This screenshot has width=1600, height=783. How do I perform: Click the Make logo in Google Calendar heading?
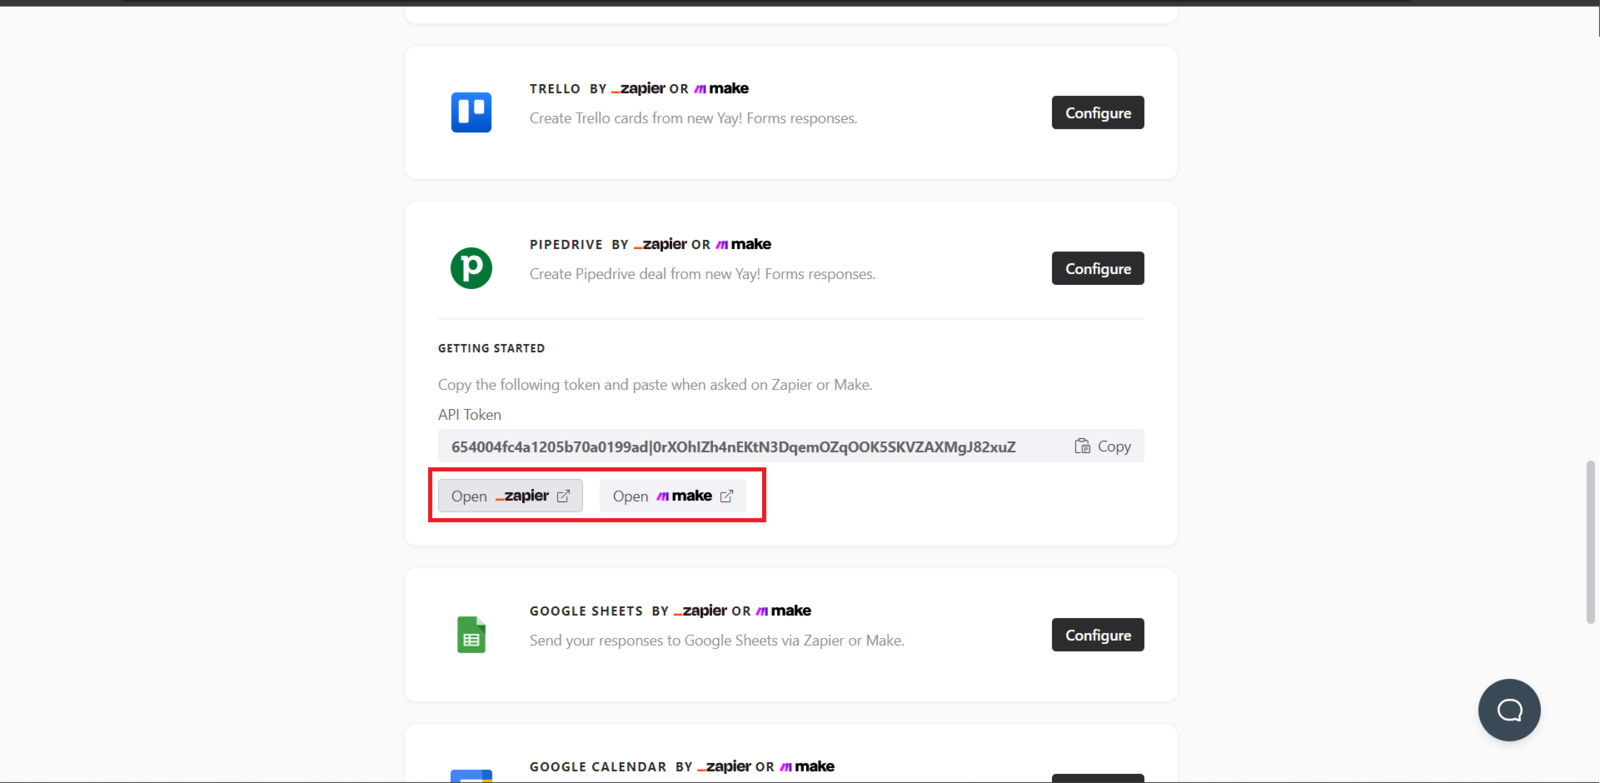pos(806,767)
